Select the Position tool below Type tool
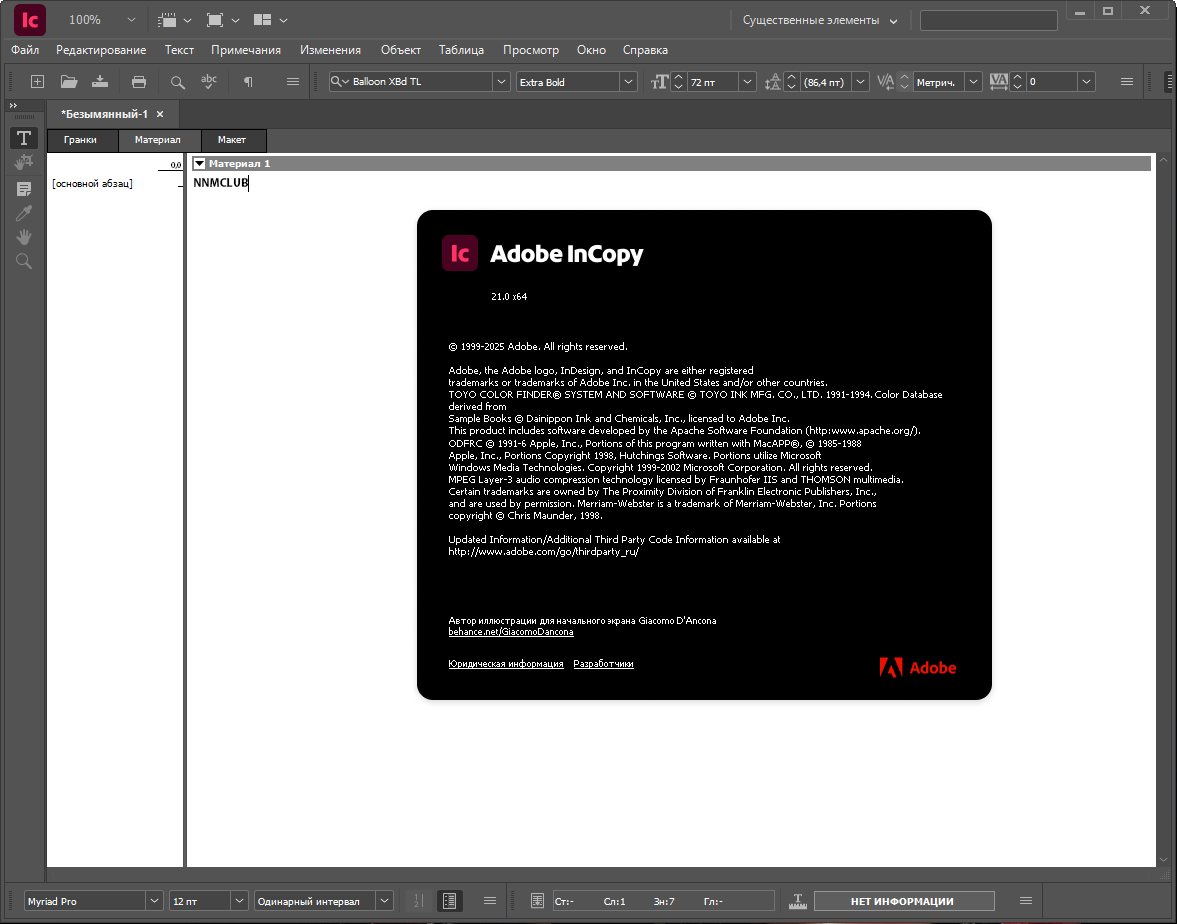This screenshot has width=1177, height=924. pyautogui.click(x=24, y=162)
